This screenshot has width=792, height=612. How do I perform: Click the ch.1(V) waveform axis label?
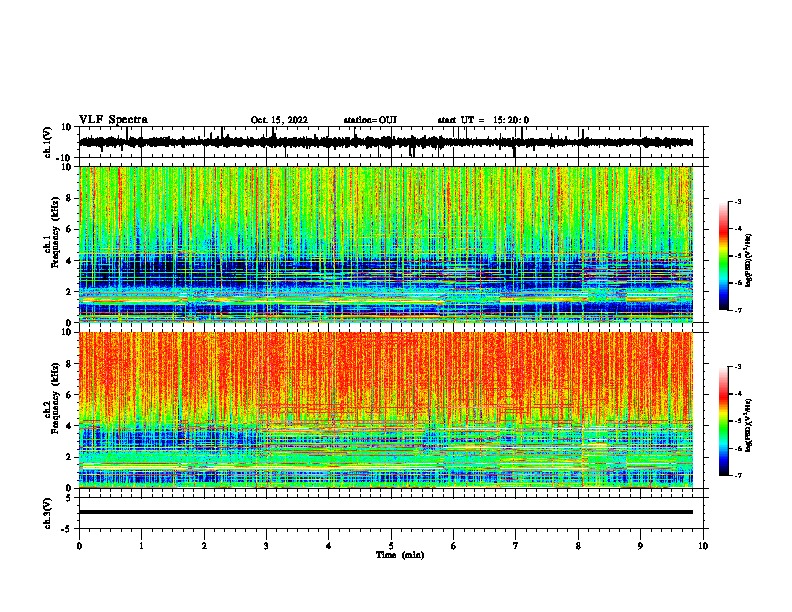click(x=48, y=142)
